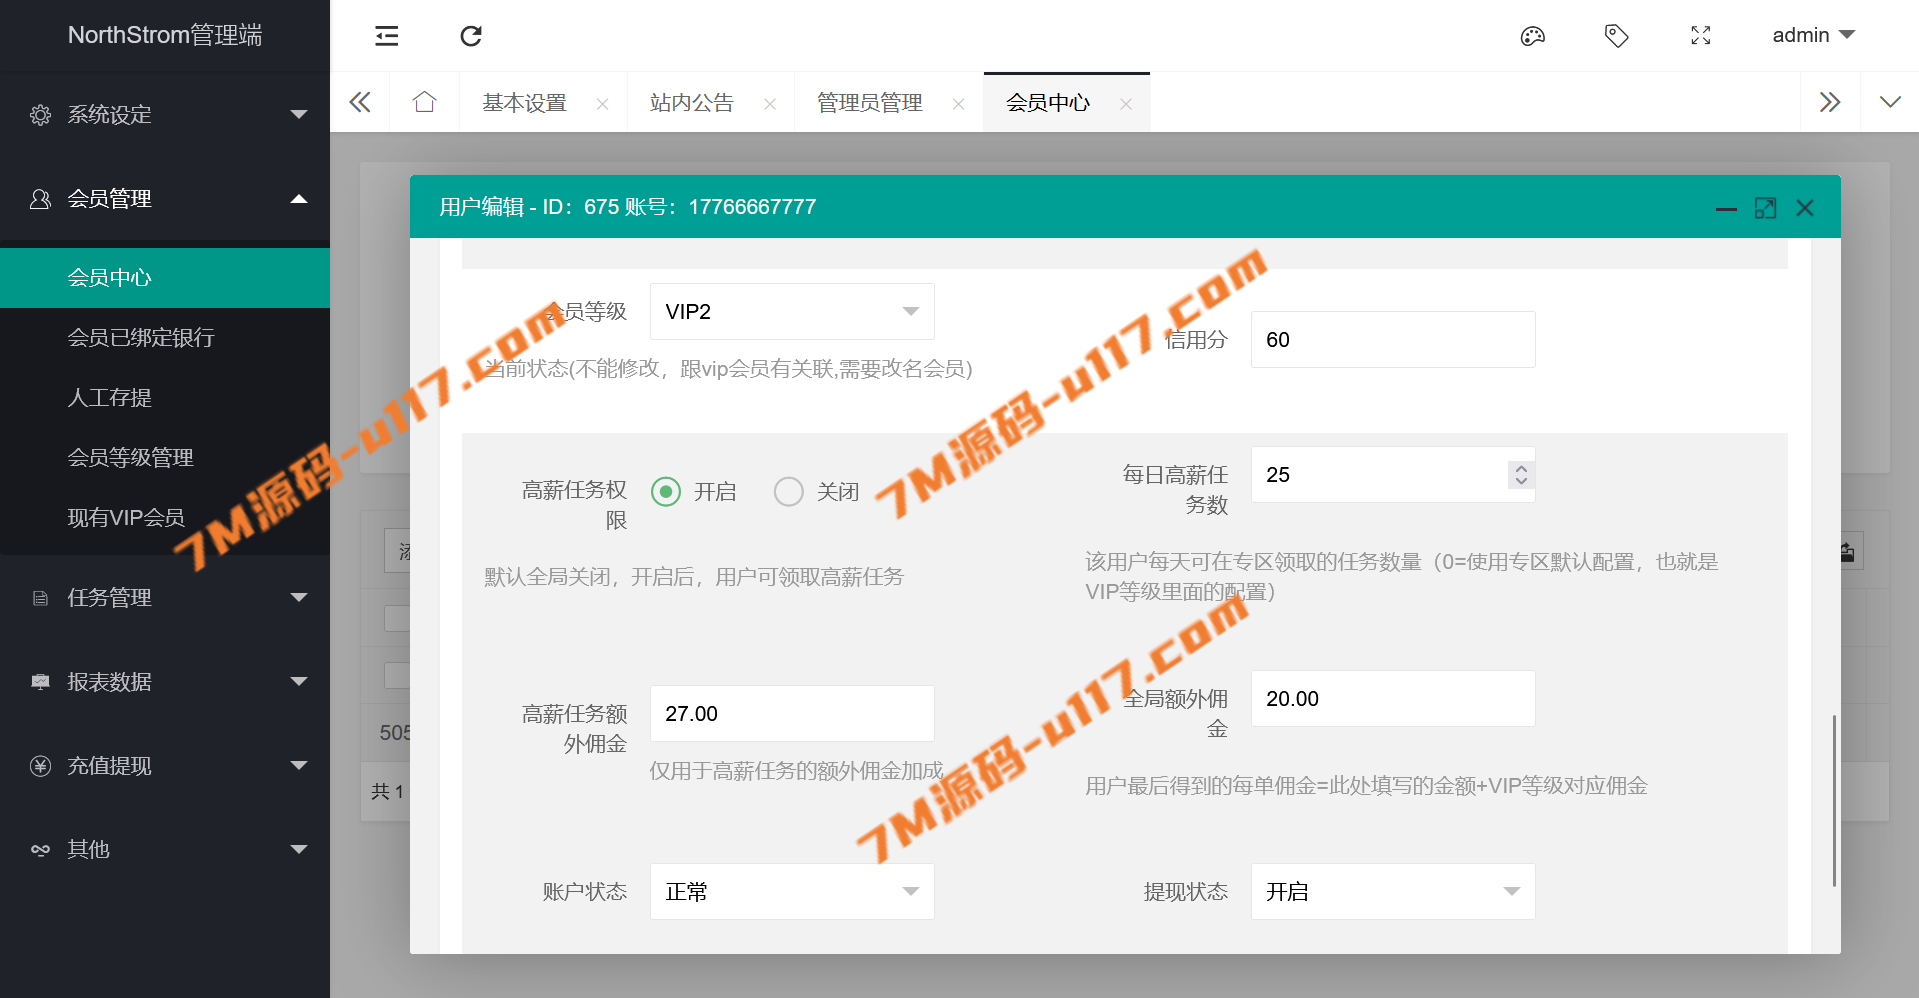Maximize the 用户编辑 dialog
The width and height of the screenshot is (1919, 998).
pyautogui.click(x=1765, y=208)
